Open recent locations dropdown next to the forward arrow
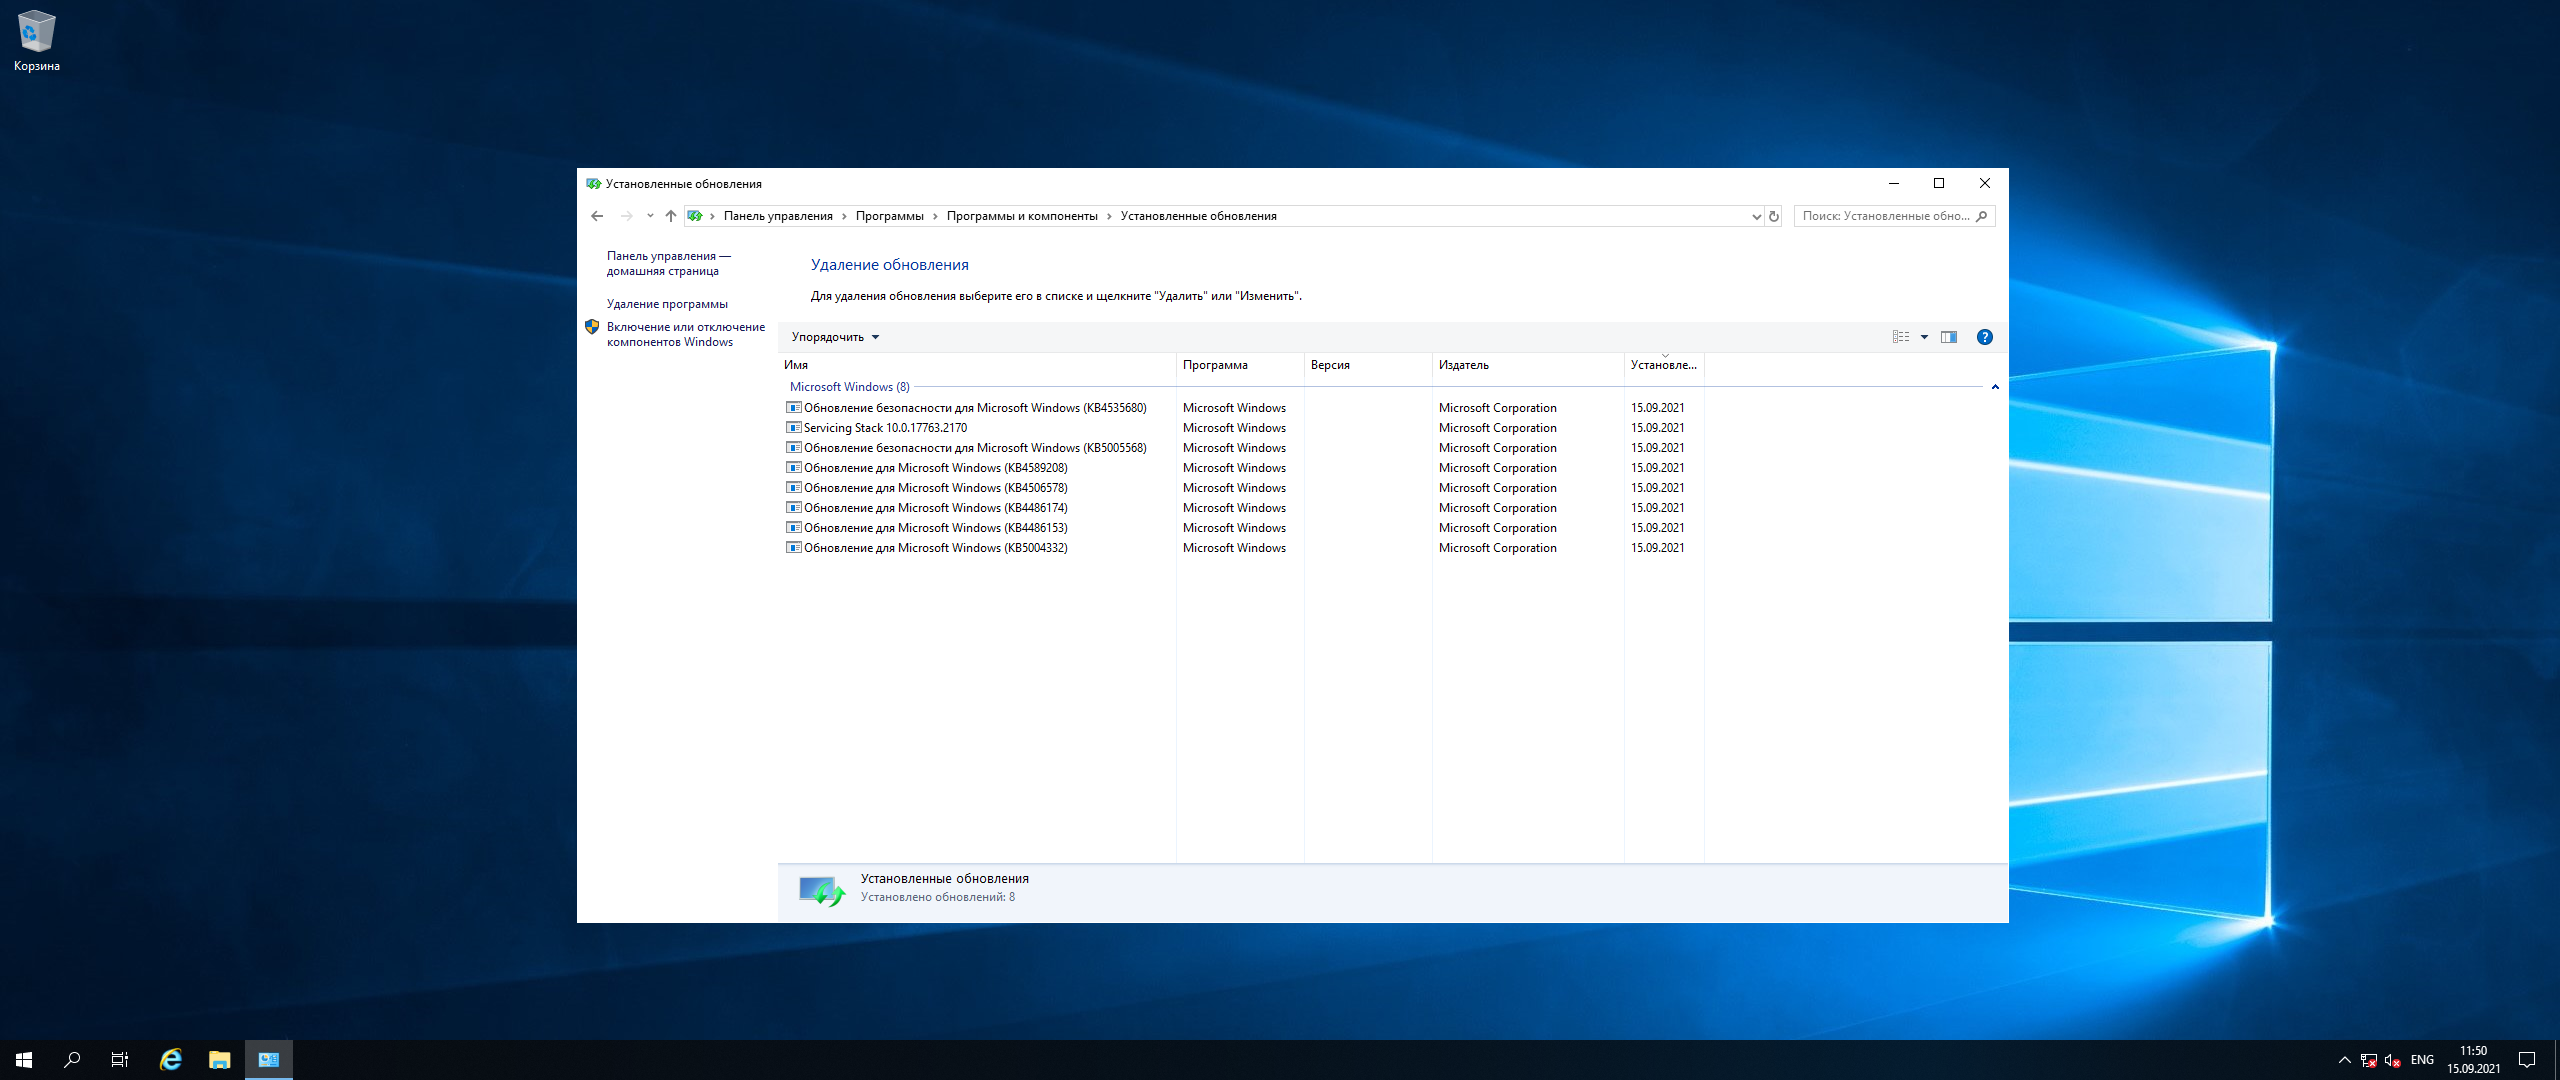This screenshot has height=1080, width=2560. [x=650, y=216]
